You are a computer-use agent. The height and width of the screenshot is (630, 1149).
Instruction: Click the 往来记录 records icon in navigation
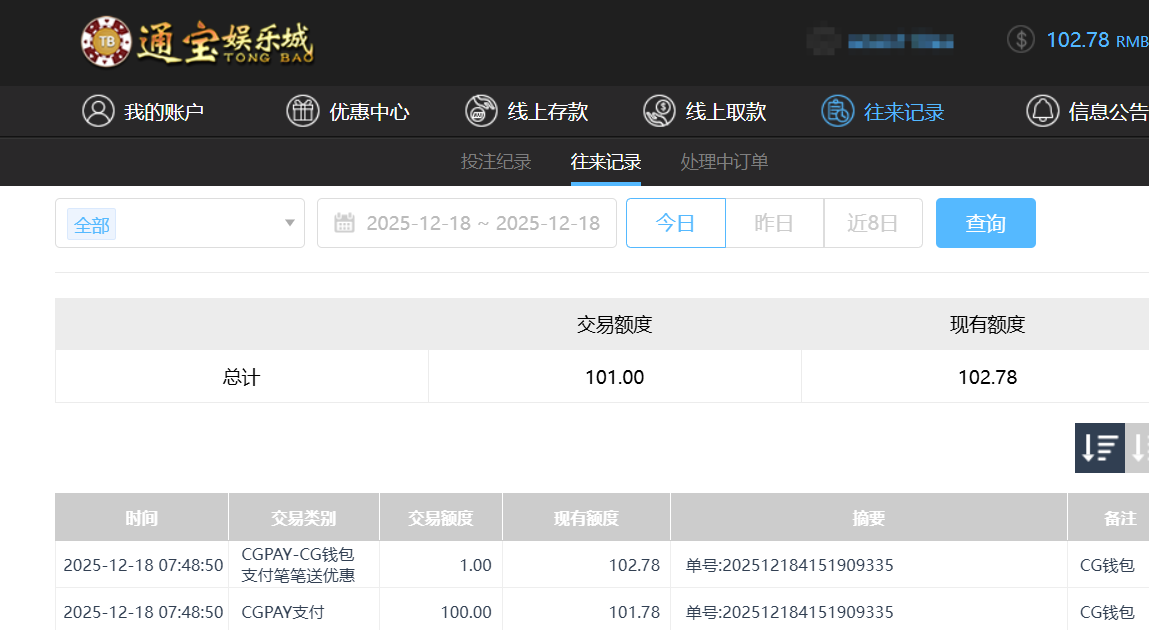[x=837, y=111]
